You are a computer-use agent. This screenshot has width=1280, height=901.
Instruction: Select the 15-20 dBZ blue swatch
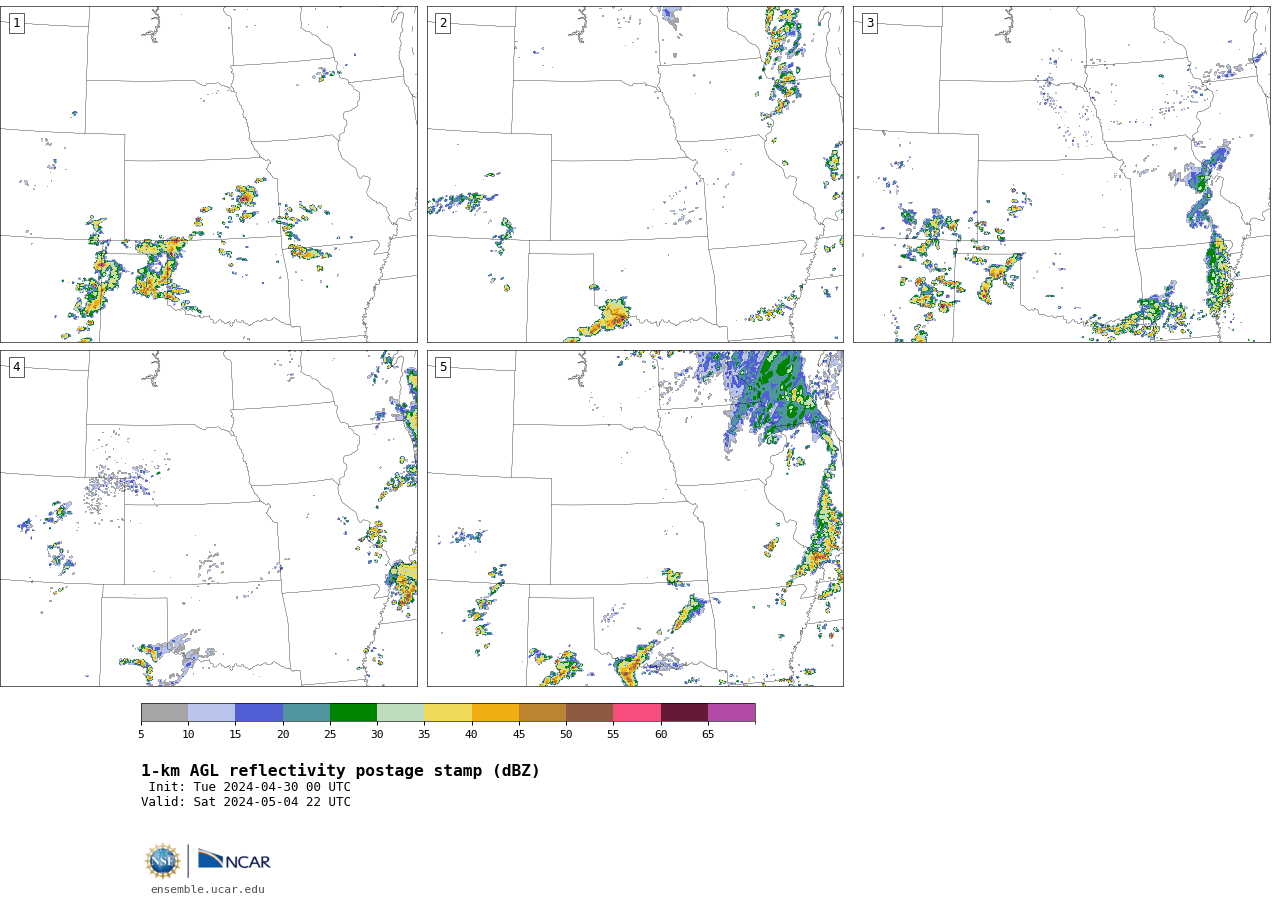259,713
